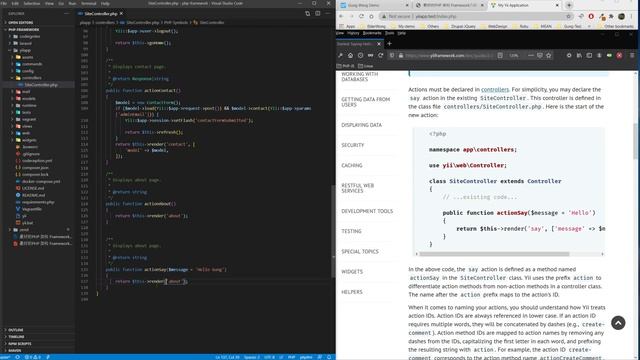Click the PHP language mode in status bar

(x=291, y=357)
